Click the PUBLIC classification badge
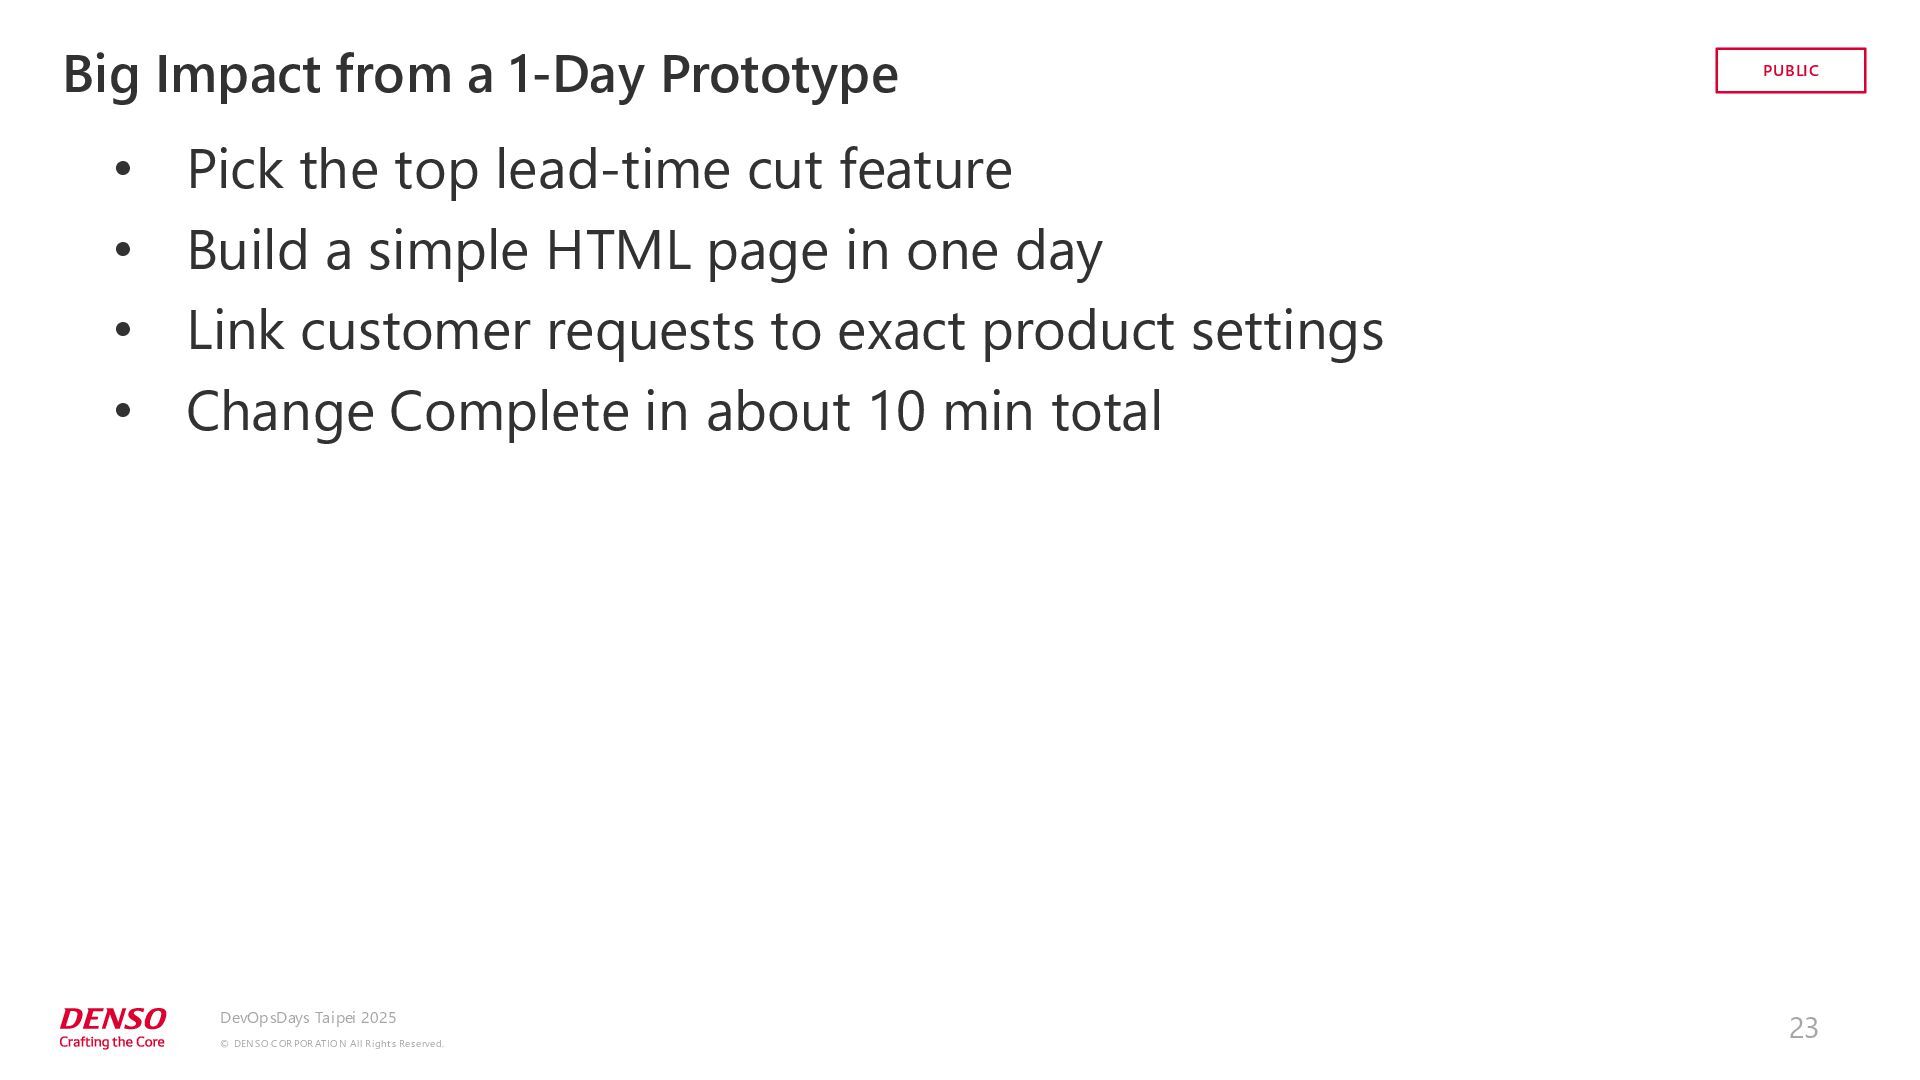This screenshot has height=1080, width=1920. pyautogui.click(x=1790, y=70)
